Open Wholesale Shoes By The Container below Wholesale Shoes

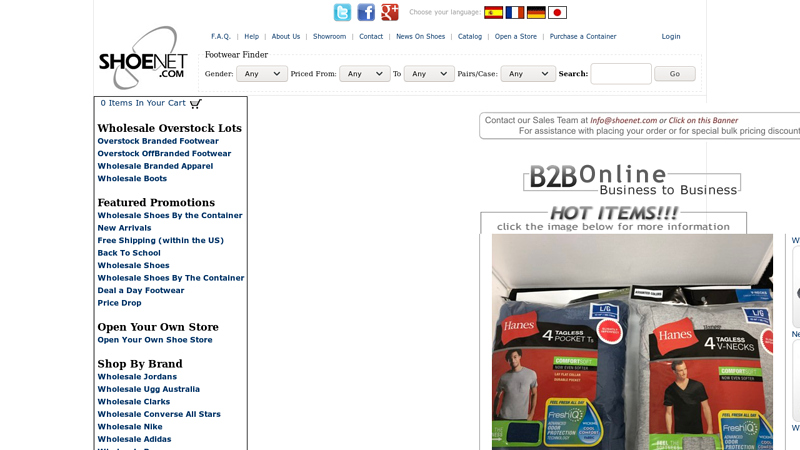pos(171,278)
